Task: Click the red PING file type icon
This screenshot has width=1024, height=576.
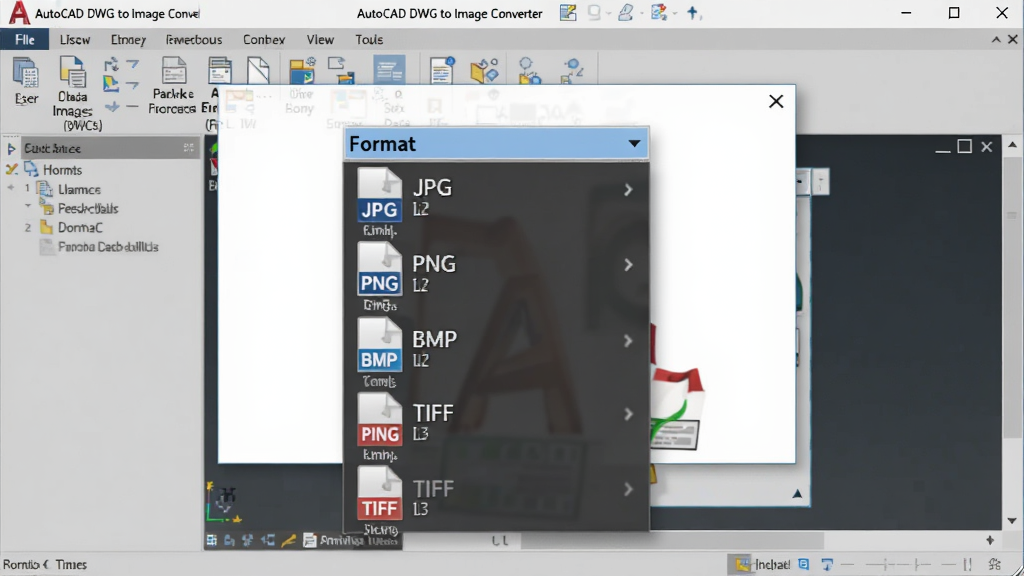Action: 379,419
